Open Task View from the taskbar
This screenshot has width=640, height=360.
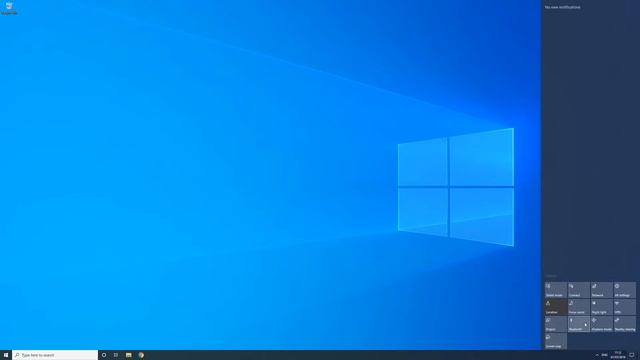pyautogui.click(x=116, y=355)
